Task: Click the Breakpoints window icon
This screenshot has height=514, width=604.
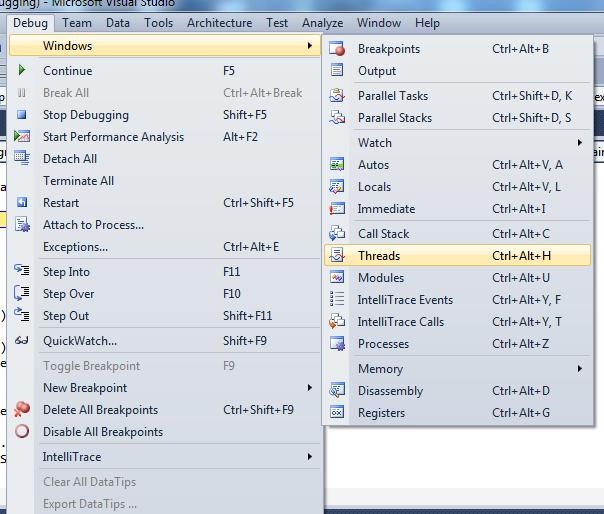Action: coord(337,49)
